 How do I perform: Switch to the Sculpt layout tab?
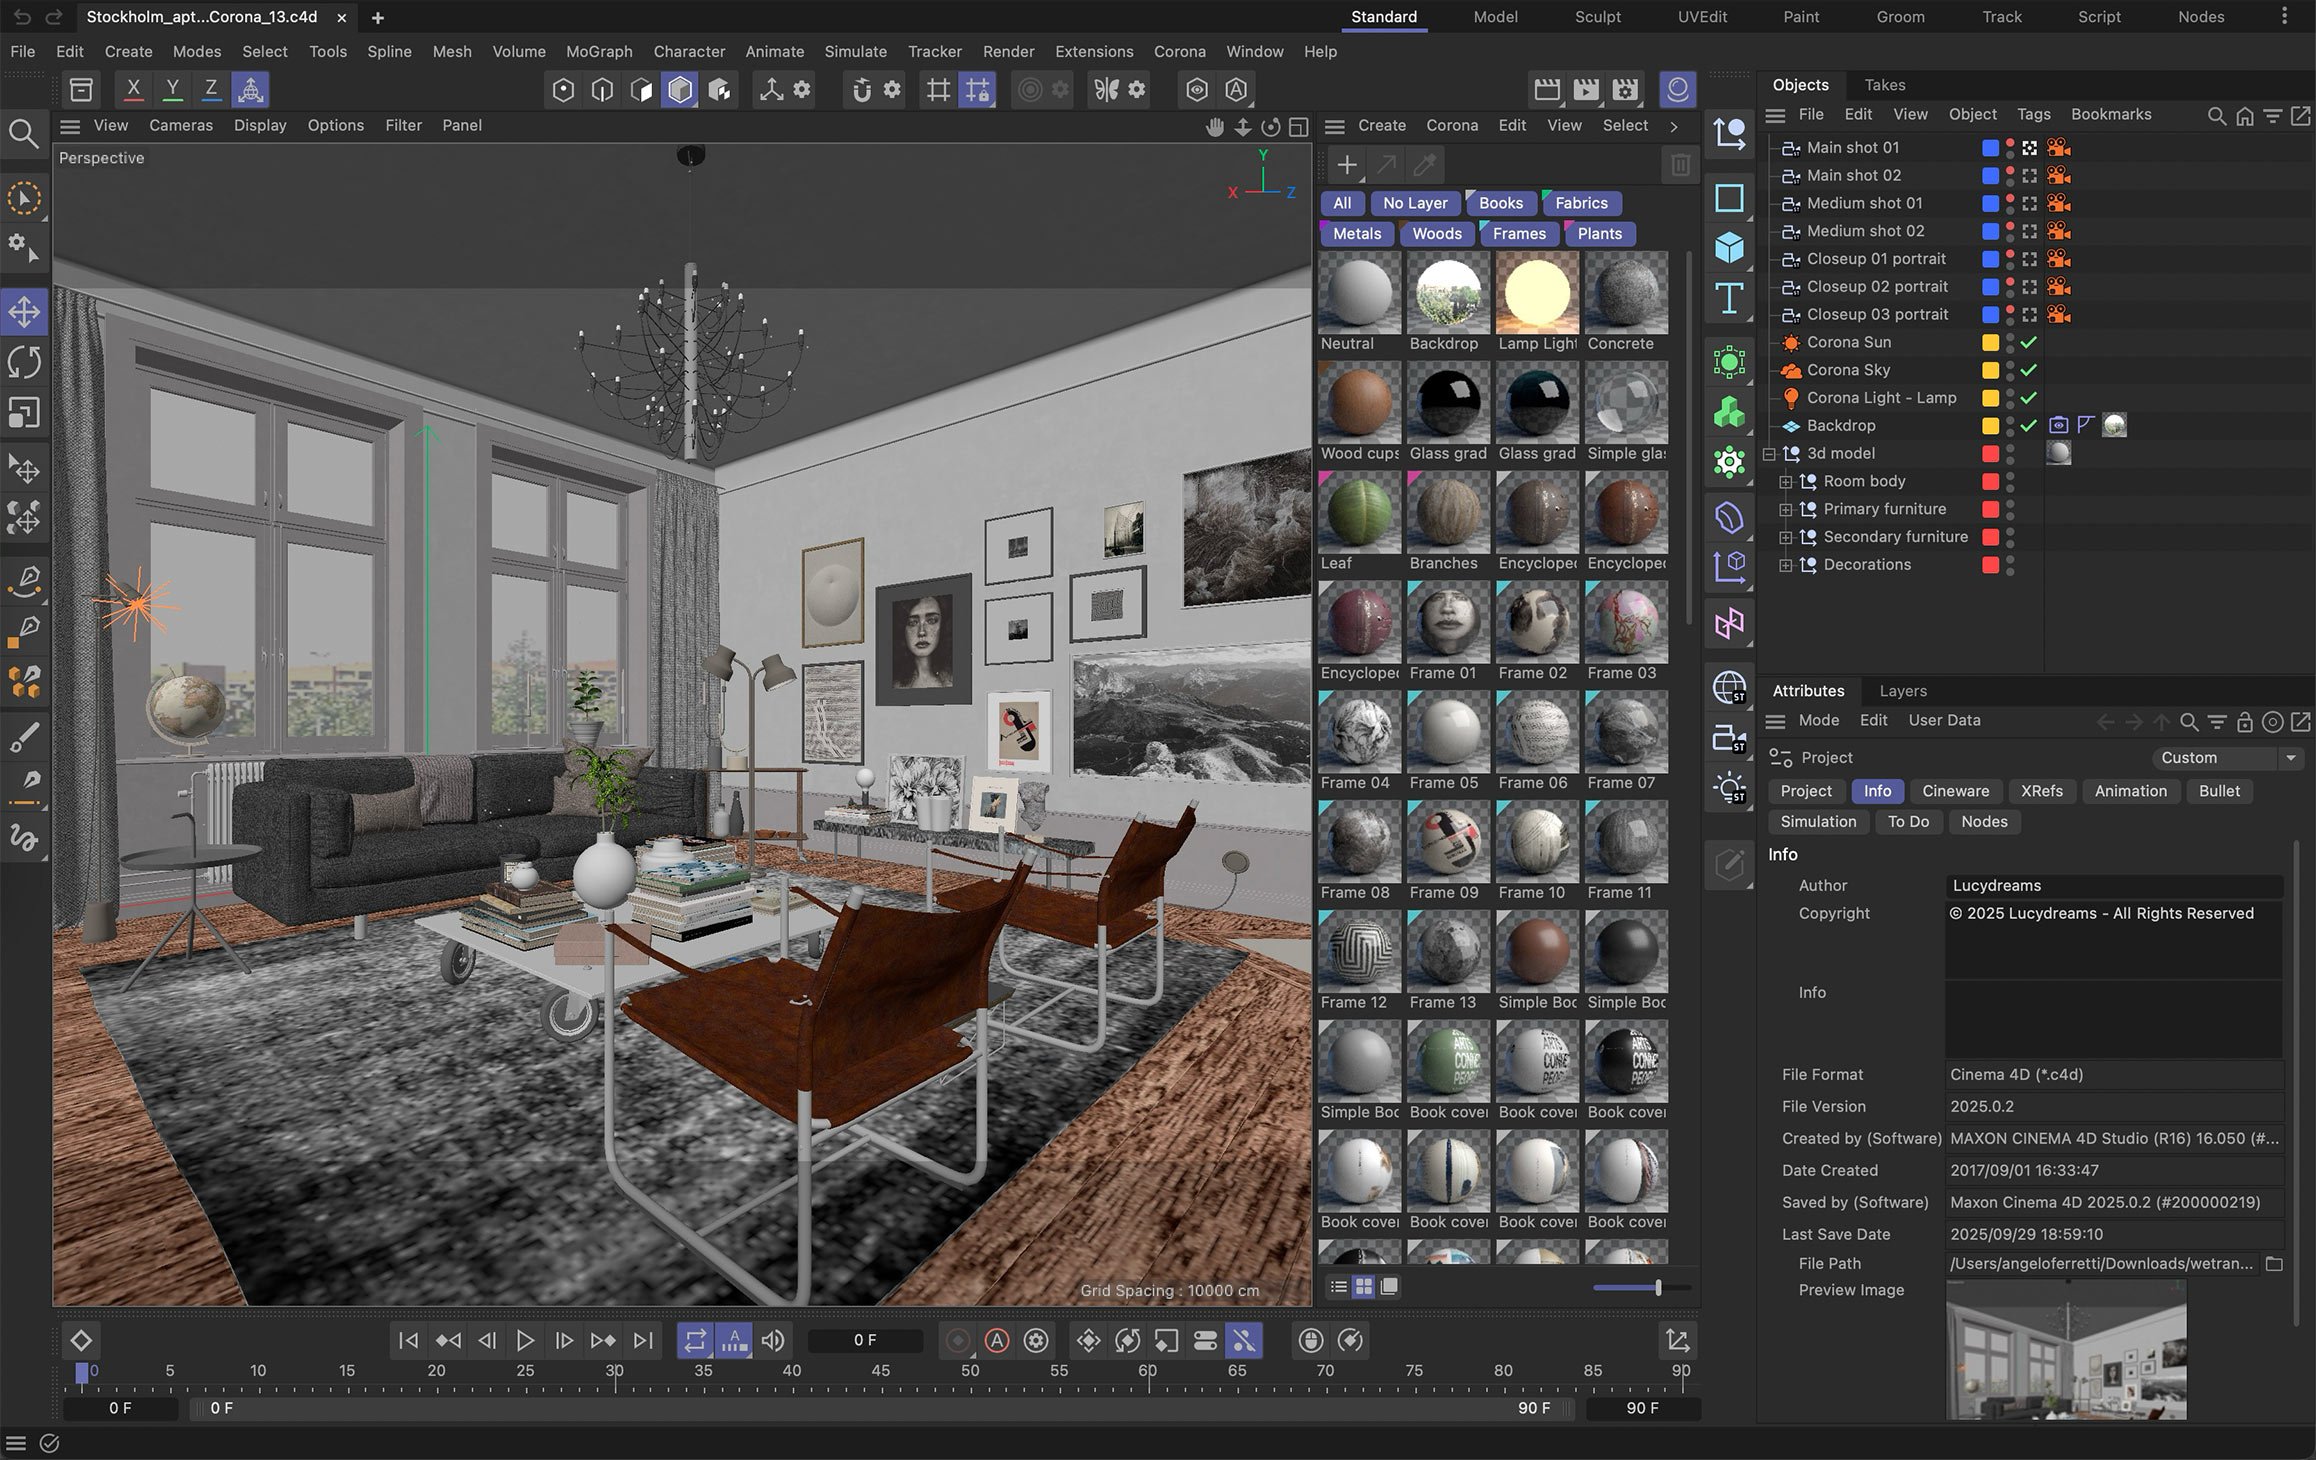coord(1597,17)
